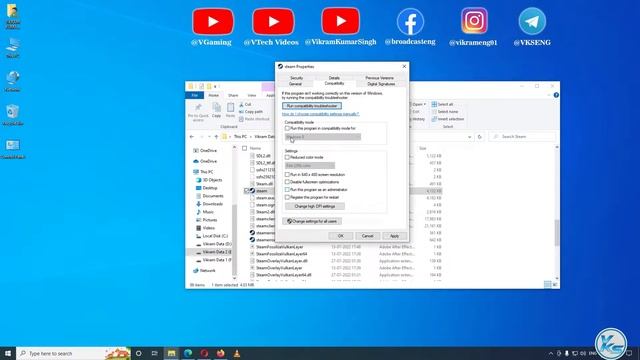The image size is (640, 360).
Task: Open the @VGaming YouTube icon
Action: point(213,22)
